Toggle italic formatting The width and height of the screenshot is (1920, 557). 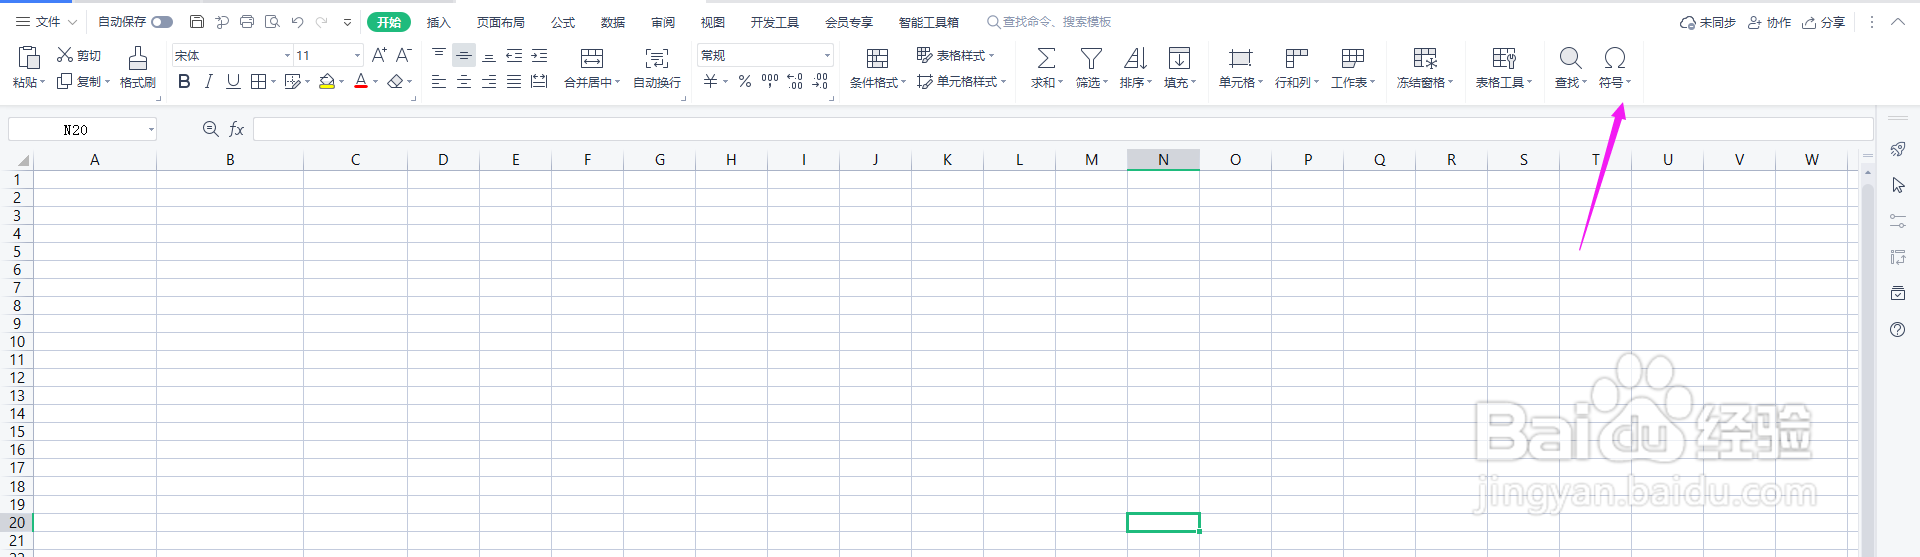[x=208, y=82]
